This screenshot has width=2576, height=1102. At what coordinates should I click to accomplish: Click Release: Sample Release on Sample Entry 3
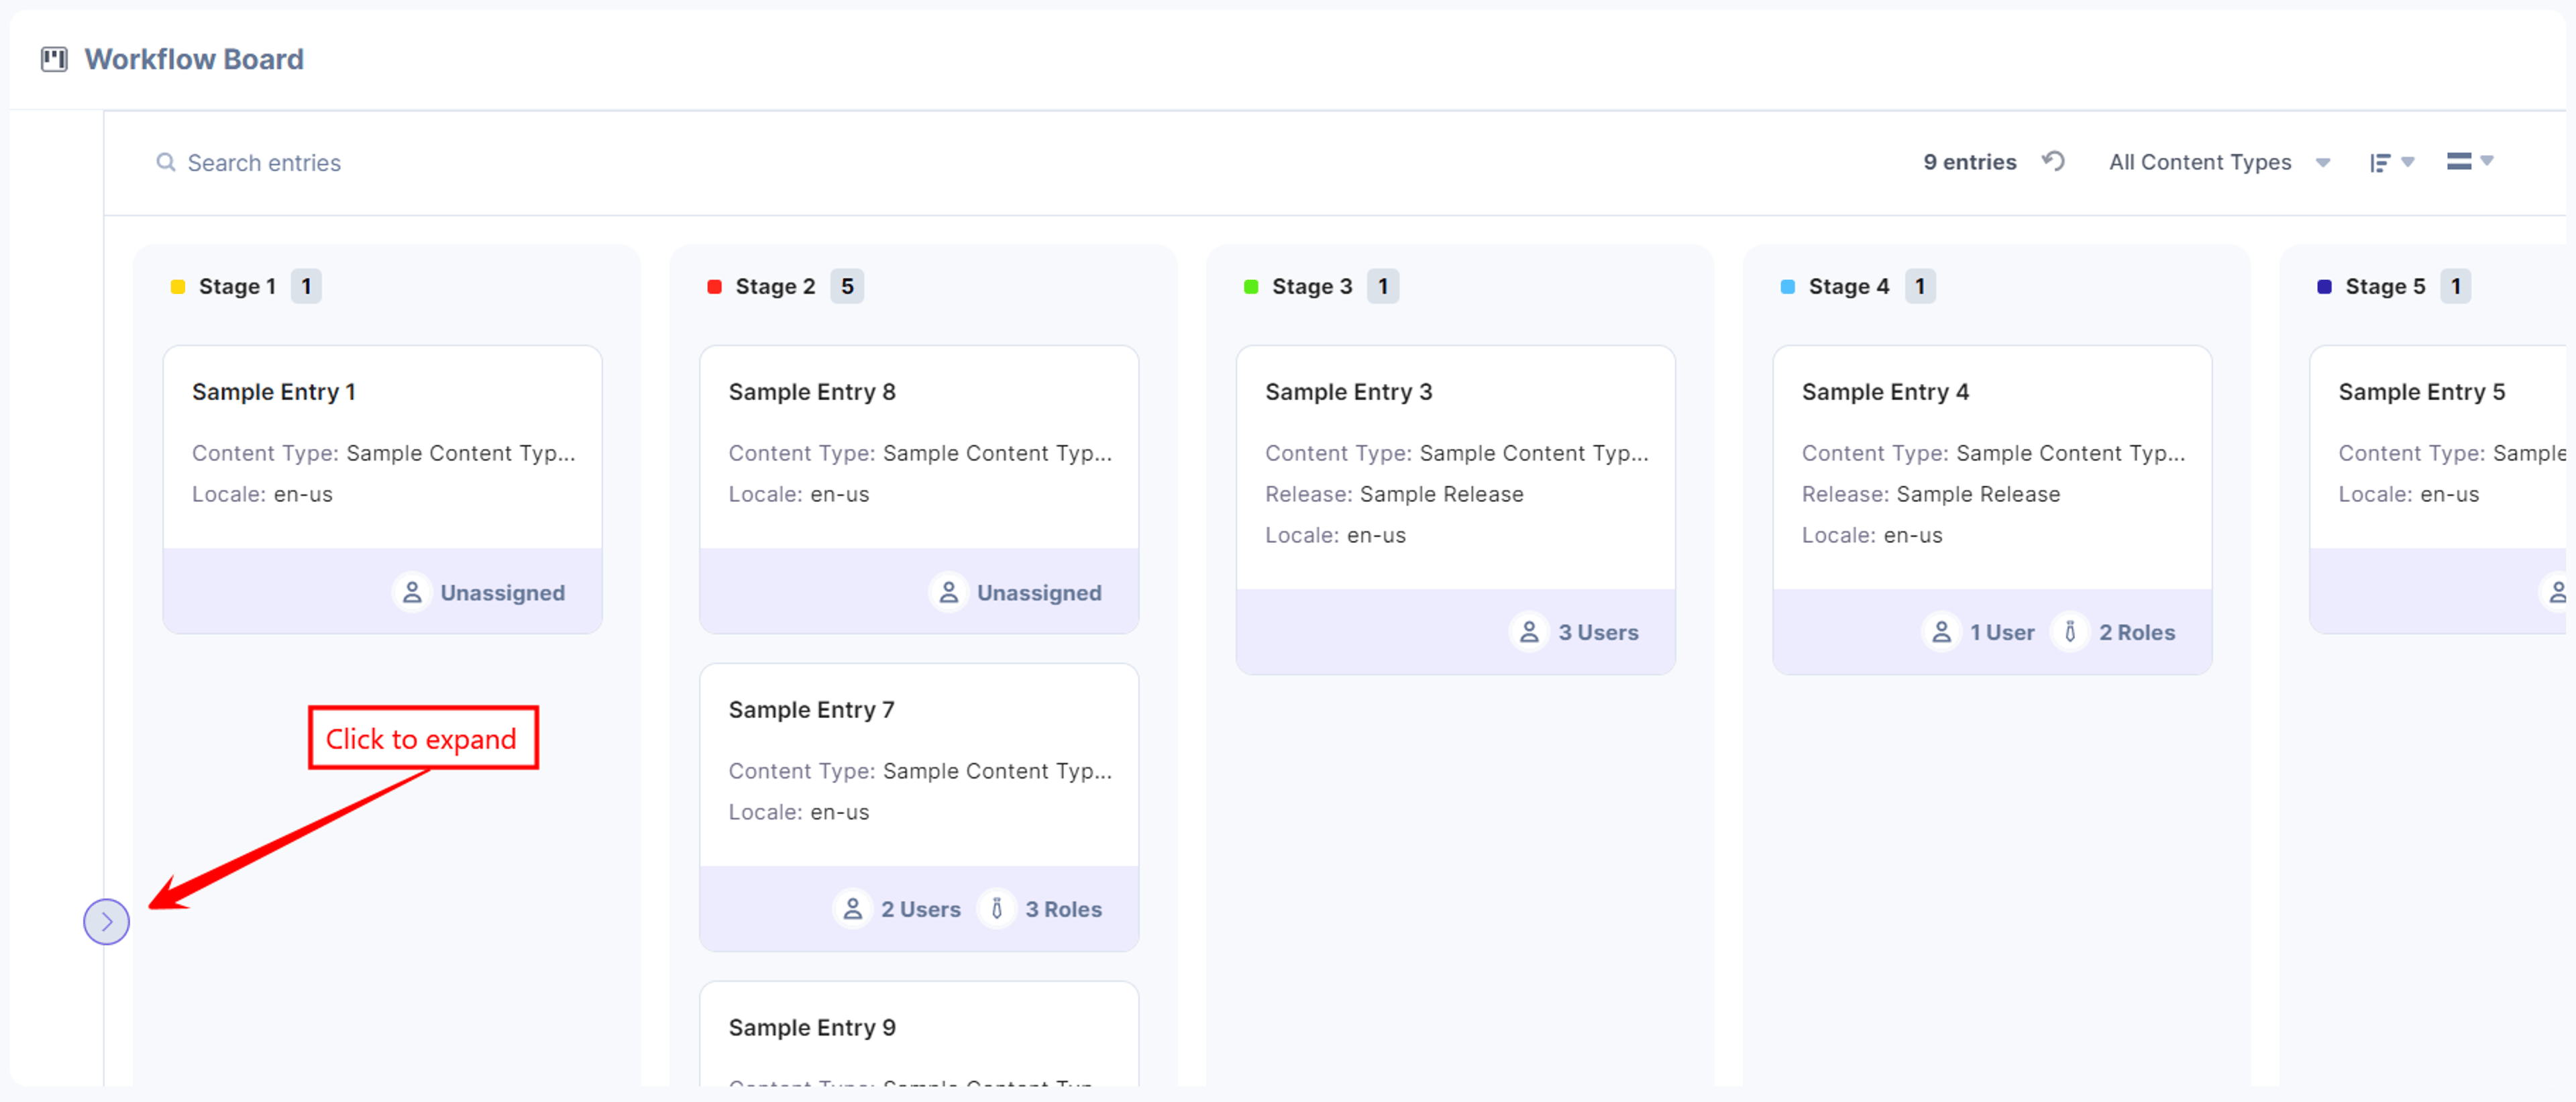pos(1394,495)
